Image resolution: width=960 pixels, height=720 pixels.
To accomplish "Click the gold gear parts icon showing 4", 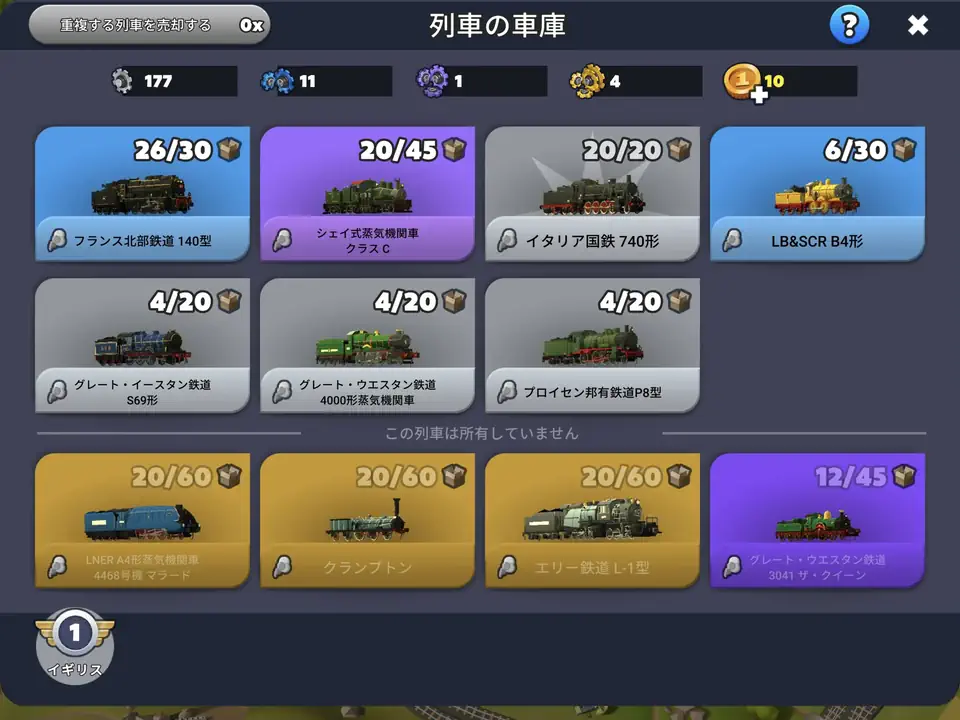I will [x=587, y=81].
